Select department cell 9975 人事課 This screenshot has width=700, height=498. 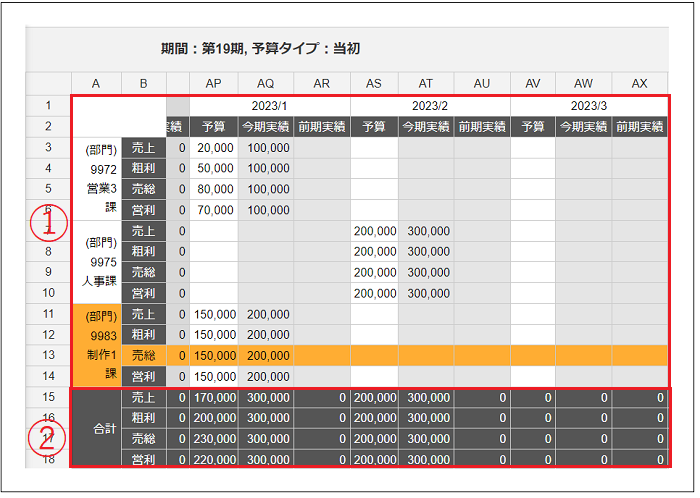click(97, 262)
